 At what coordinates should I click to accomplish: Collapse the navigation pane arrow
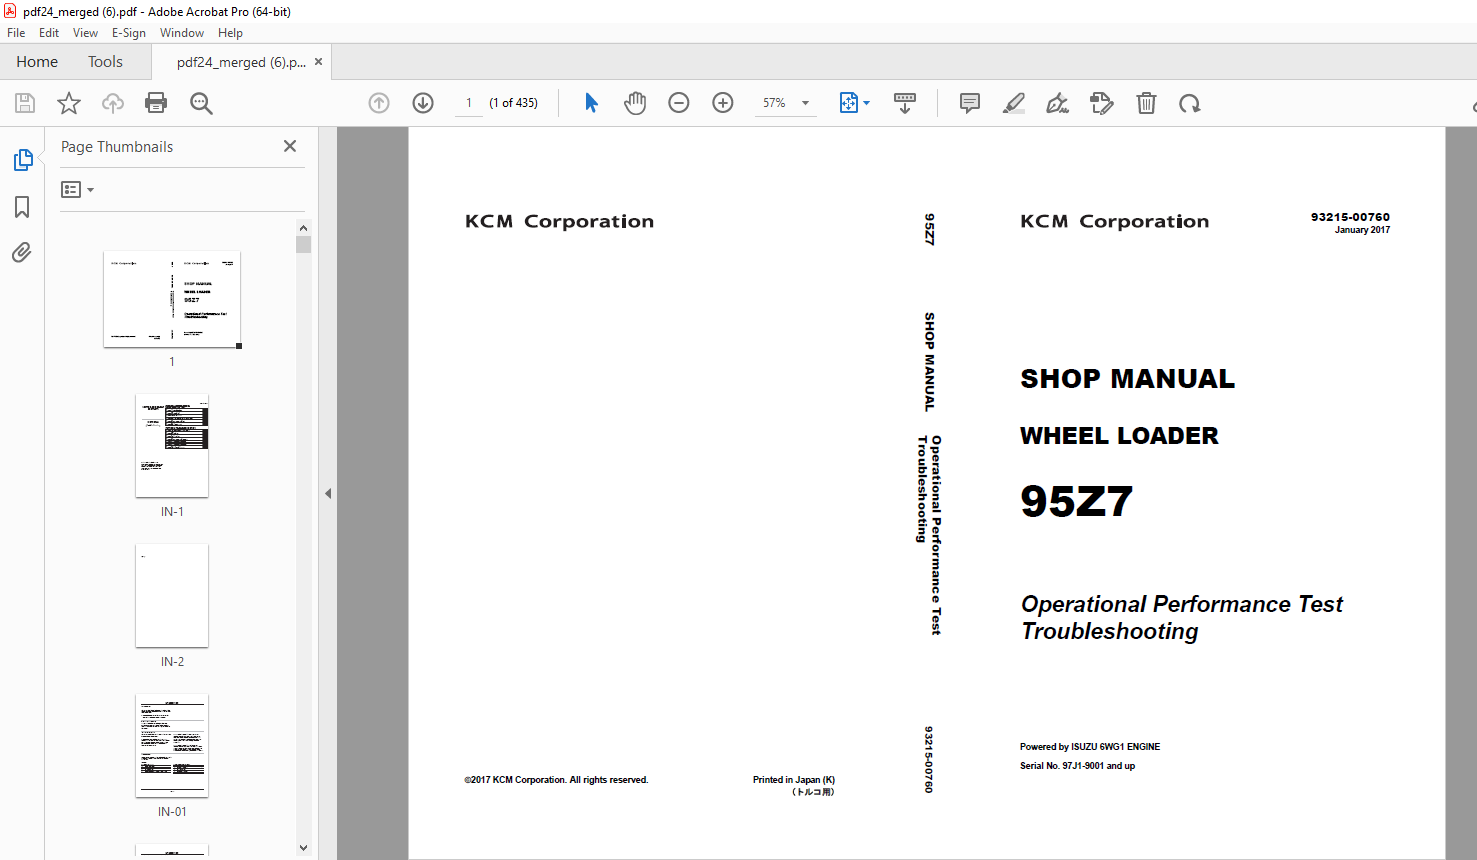click(328, 493)
